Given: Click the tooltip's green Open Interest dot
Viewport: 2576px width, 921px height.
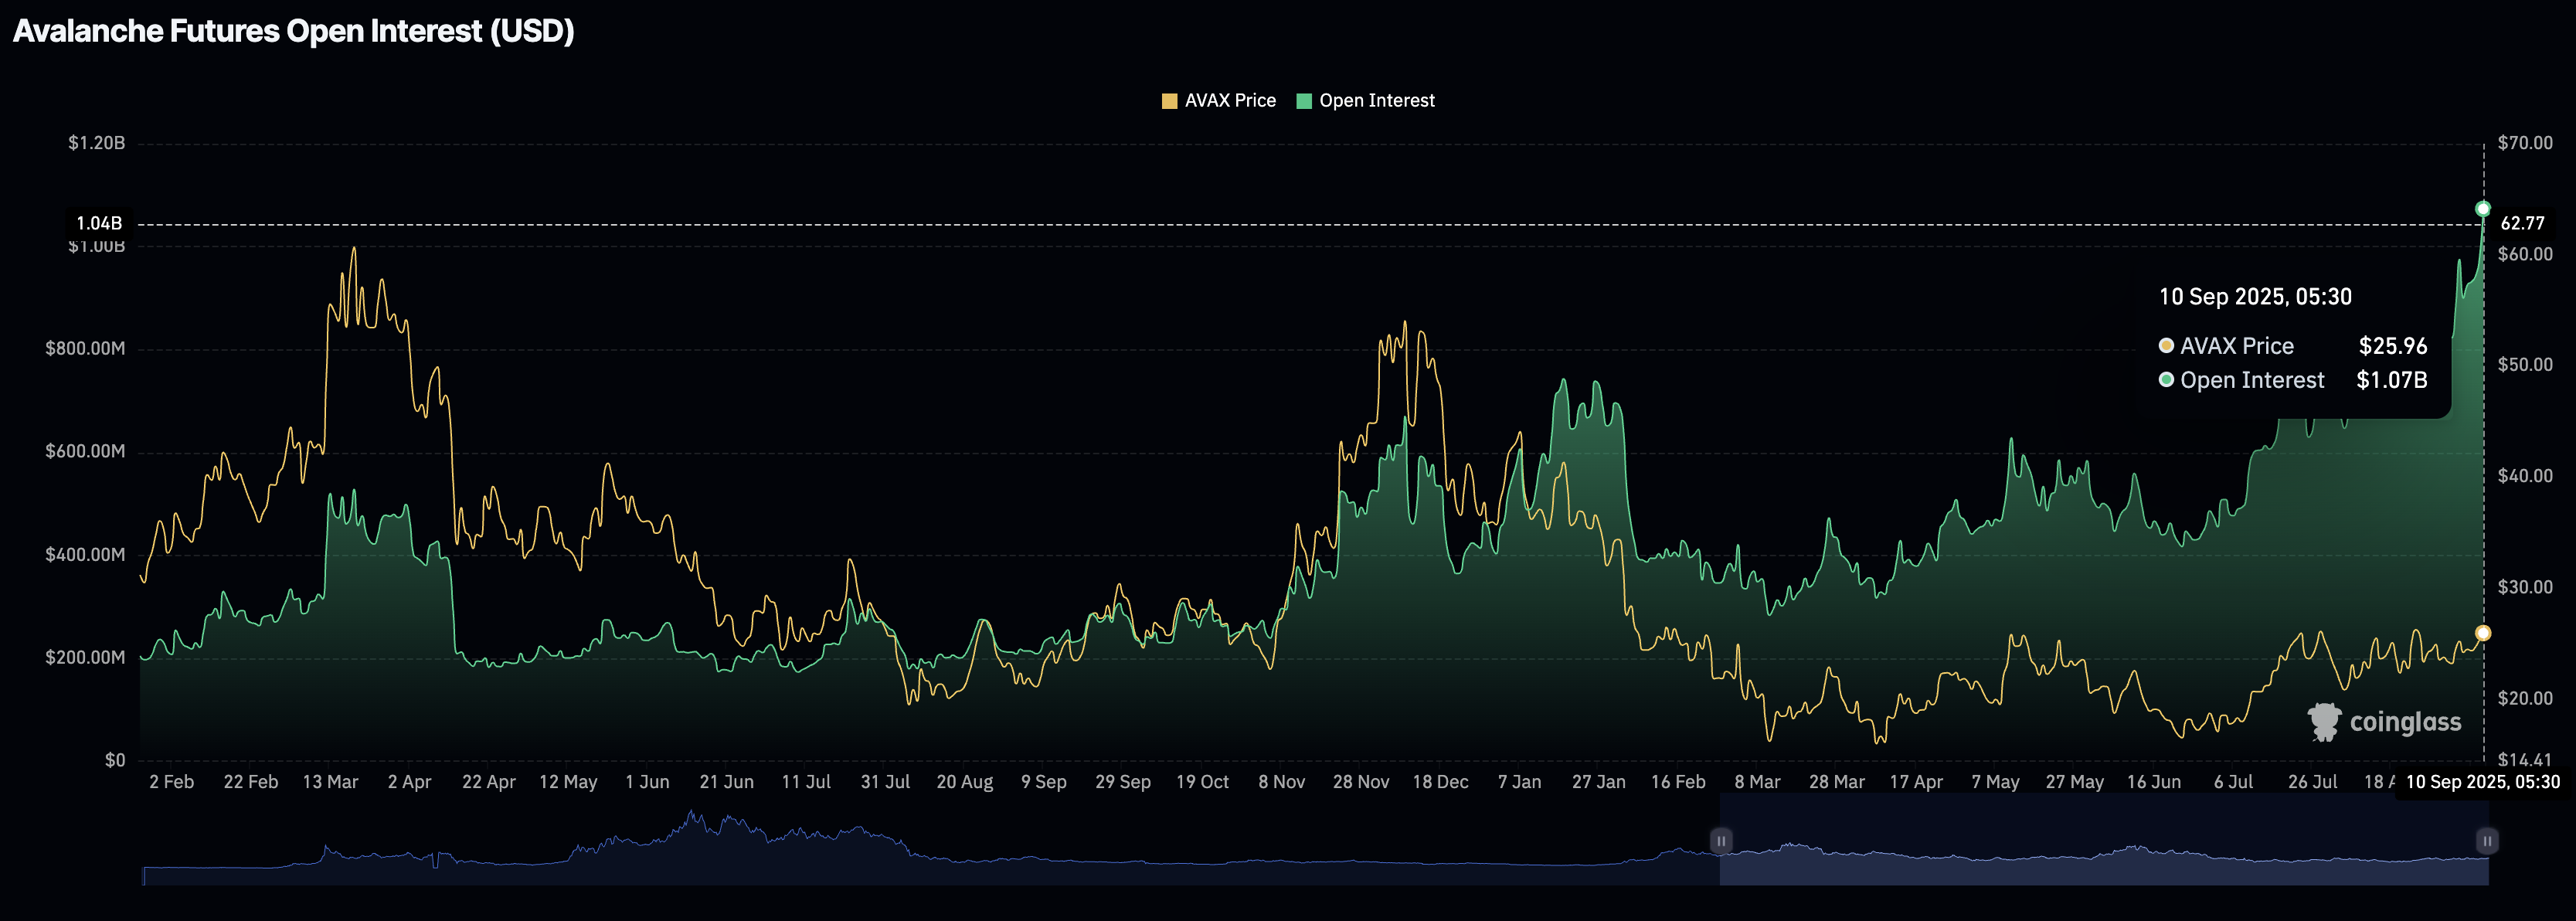Looking at the screenshot, I should click(x=2166, y=380).
